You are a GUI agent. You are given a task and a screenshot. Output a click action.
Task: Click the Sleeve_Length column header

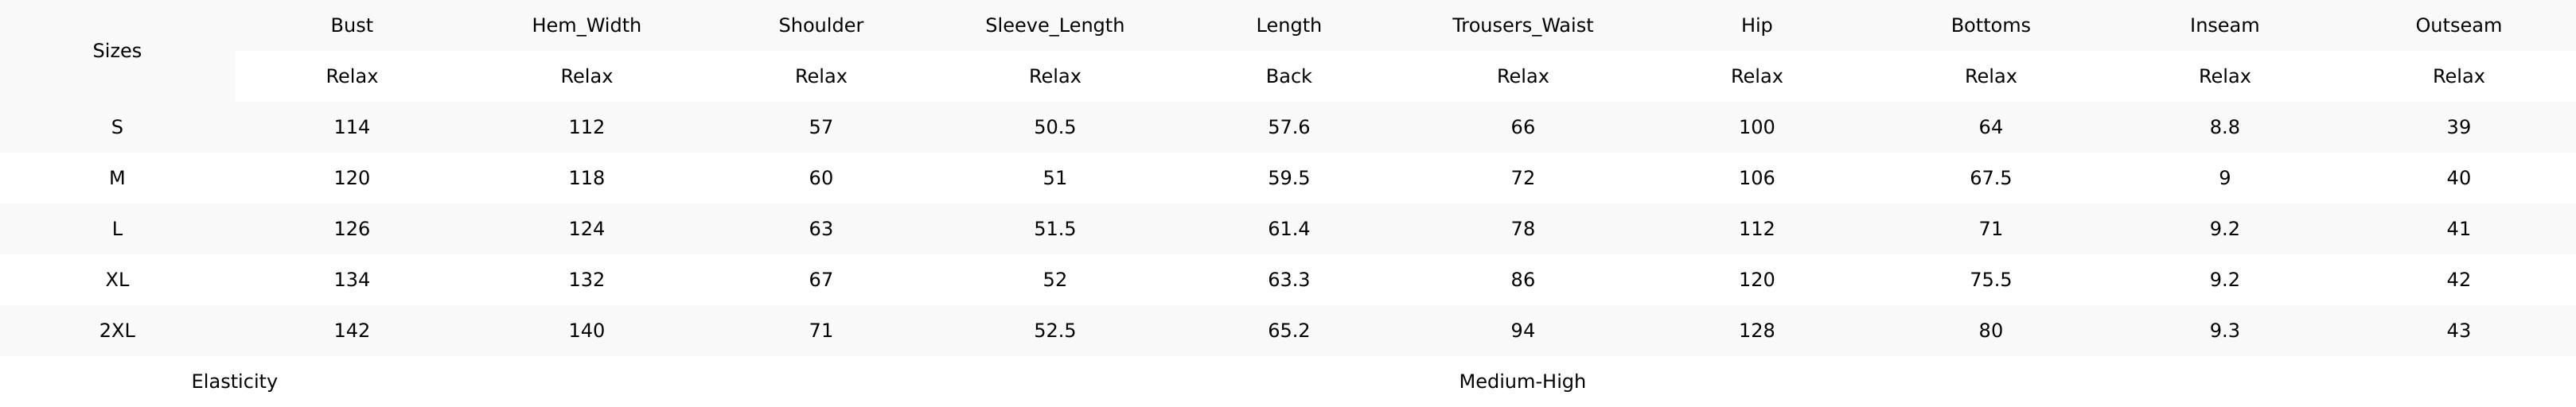pyautogui.click(x=1055, y=26)
